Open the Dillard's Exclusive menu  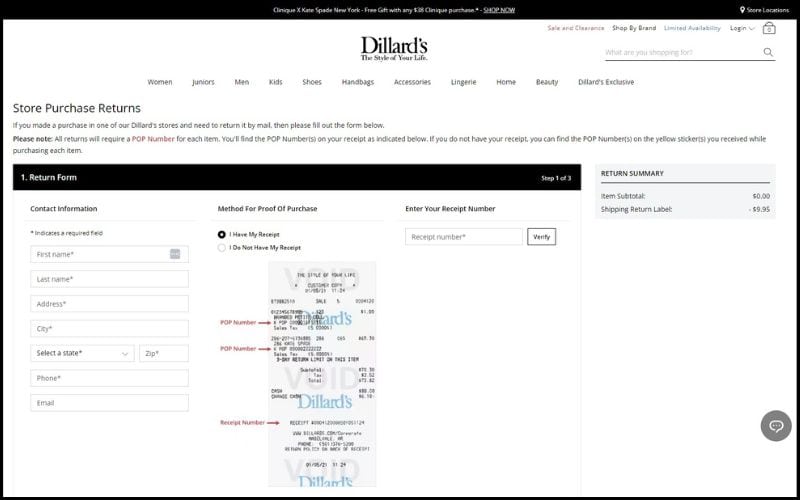point(606,82)
